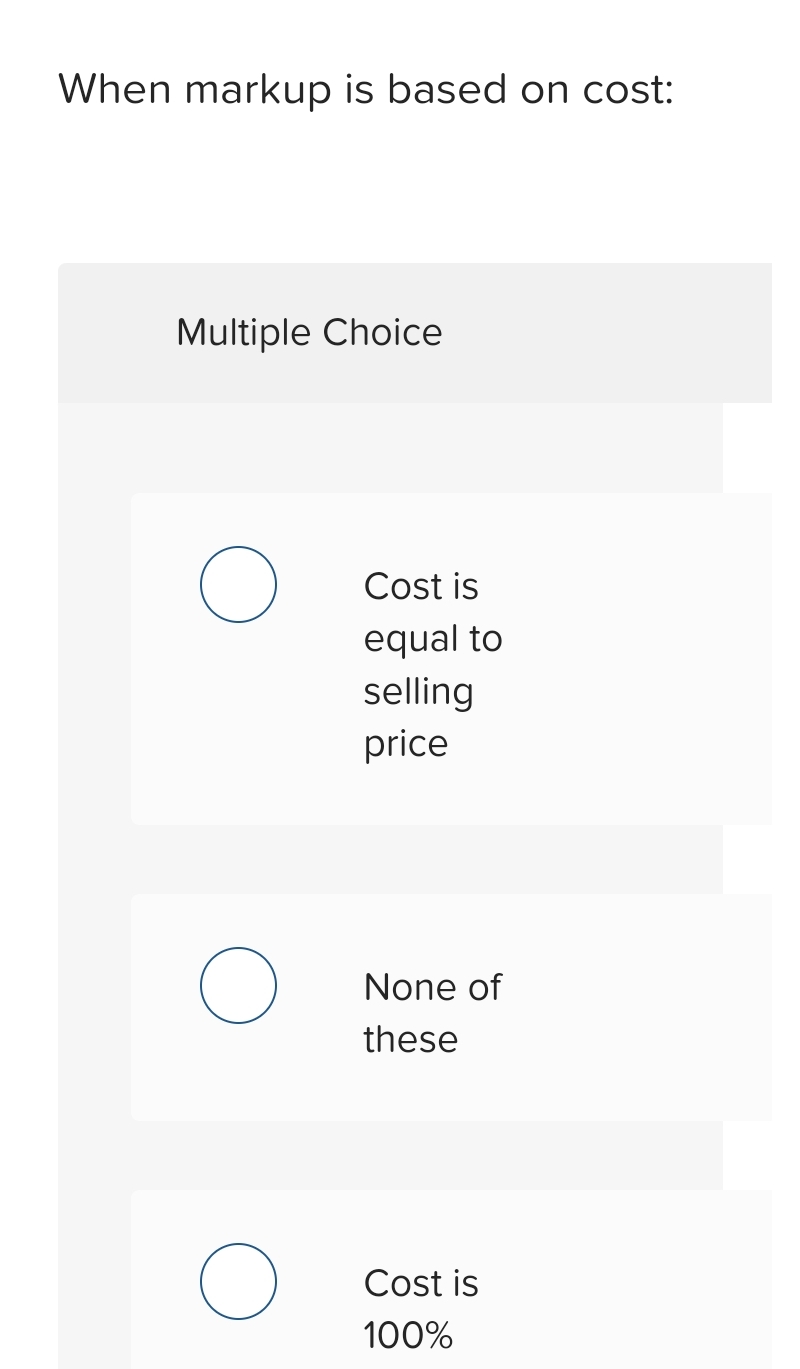The image size is (800, 1369).
Task: Choose the answer Cost is equal to selling price
Action: tap(432, 664)
